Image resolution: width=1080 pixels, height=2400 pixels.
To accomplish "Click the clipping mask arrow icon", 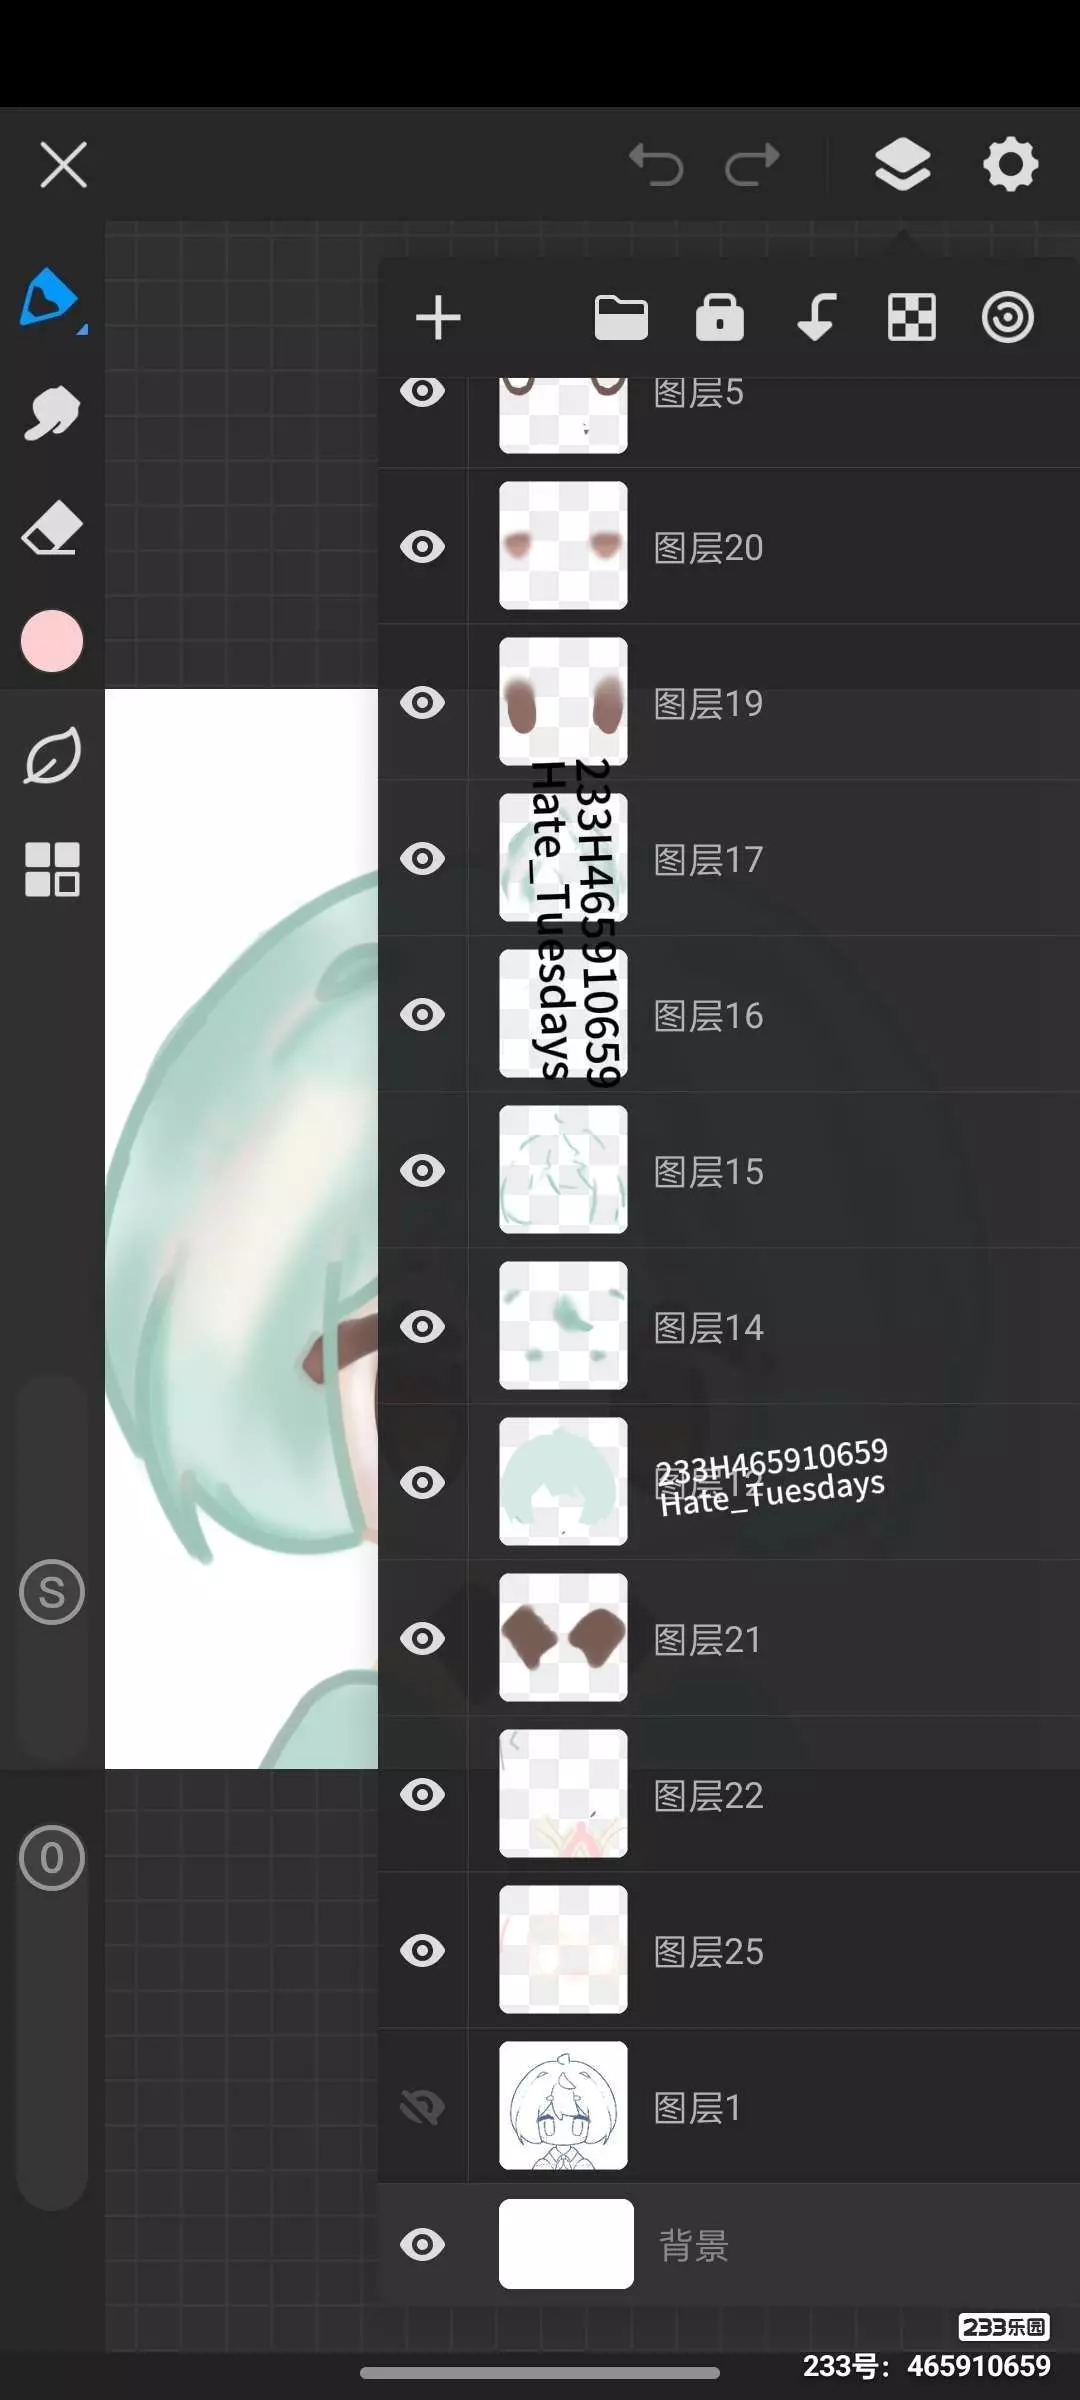I will 817,318.
